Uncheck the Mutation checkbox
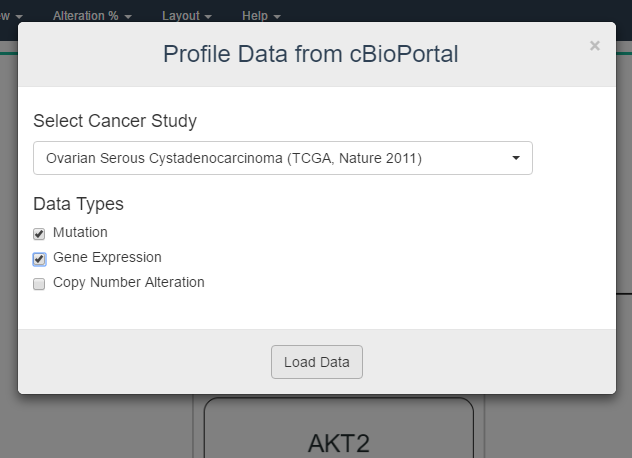This screenshot has width=632, height=458. point(39,234)
